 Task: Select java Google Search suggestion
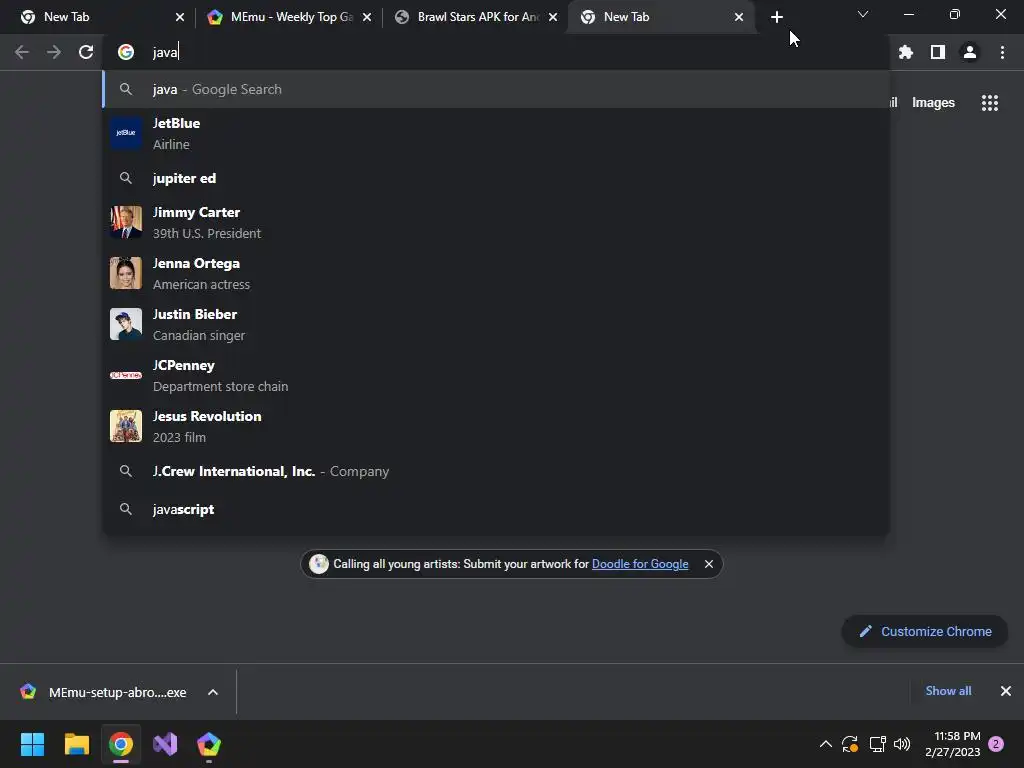[x=496, y=89]
